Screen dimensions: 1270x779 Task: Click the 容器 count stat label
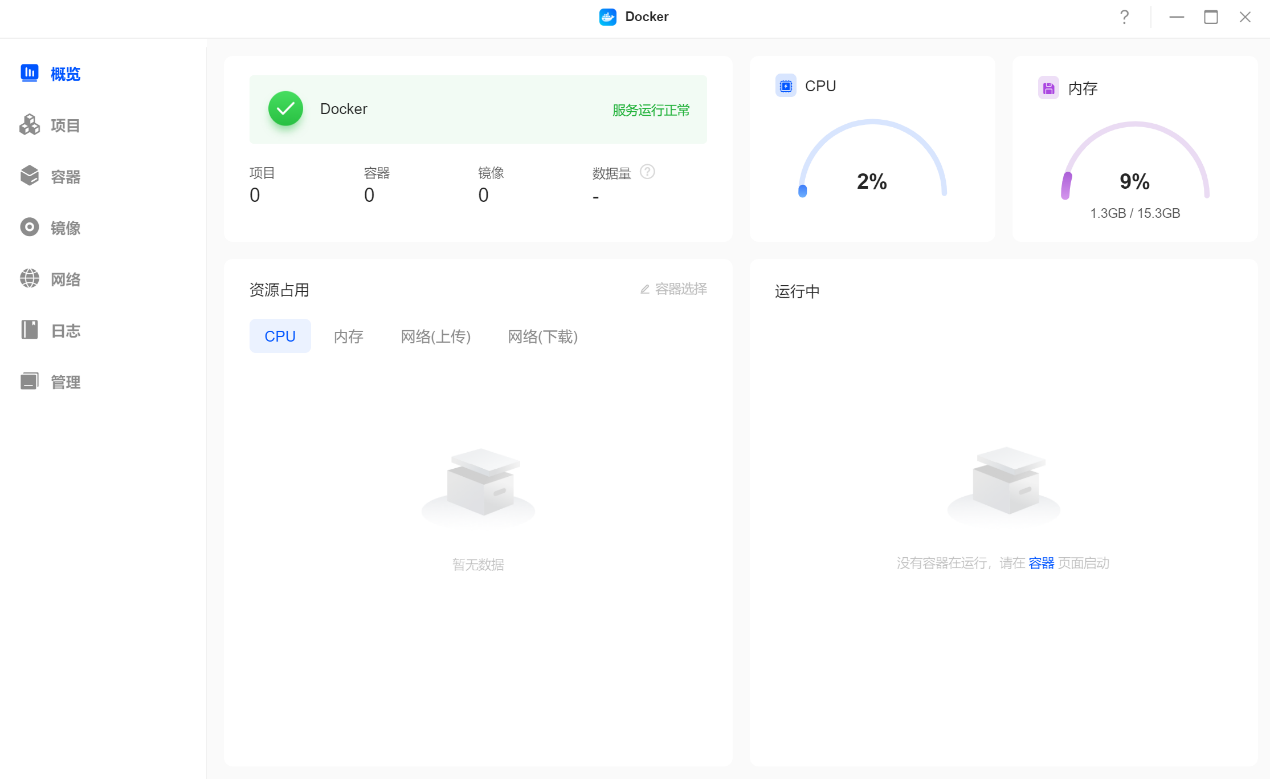(x=377, y=173)
